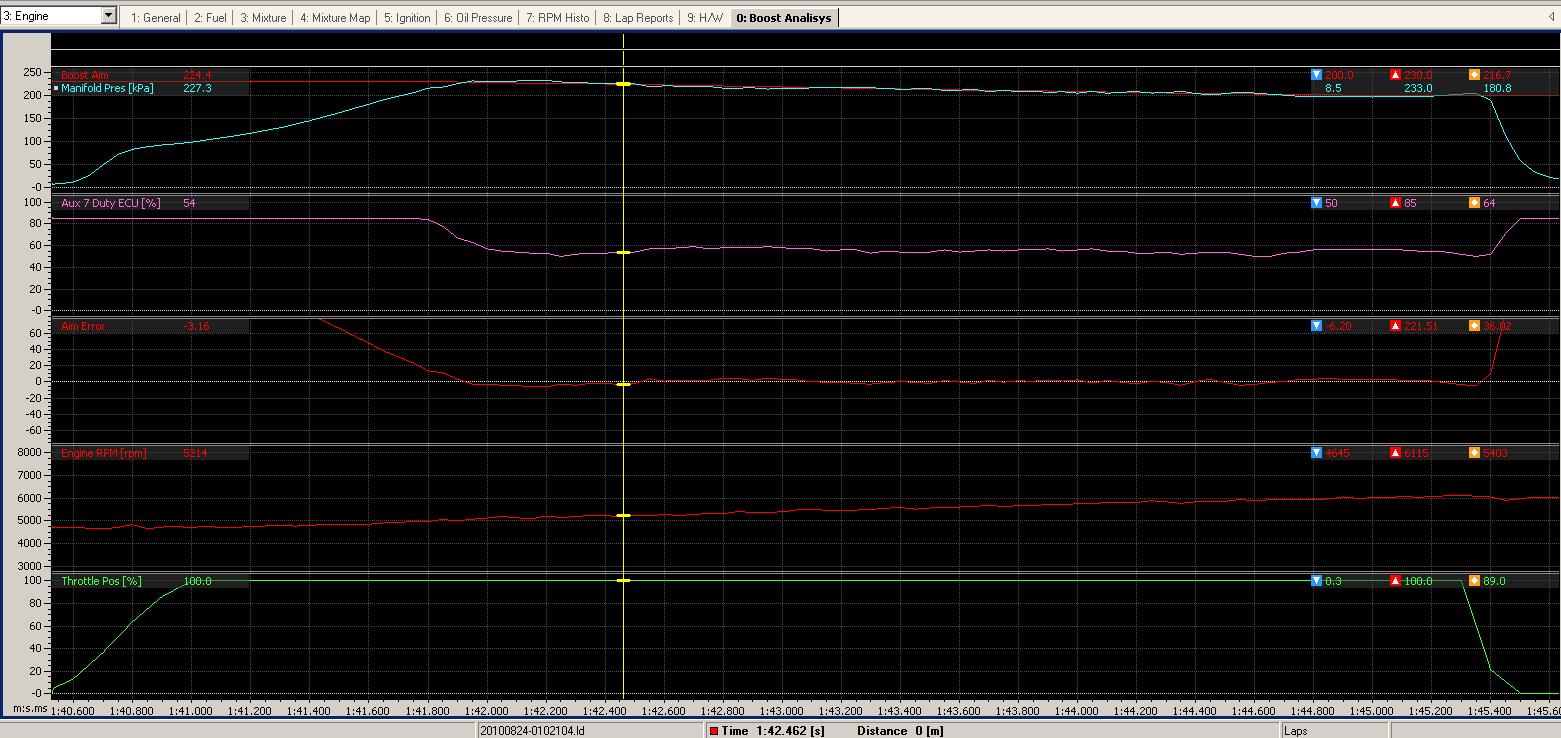Select the '6: Oil Pressure' tab
The width and height of the screenshot is (1561, 738).
(x=477, y=18)
